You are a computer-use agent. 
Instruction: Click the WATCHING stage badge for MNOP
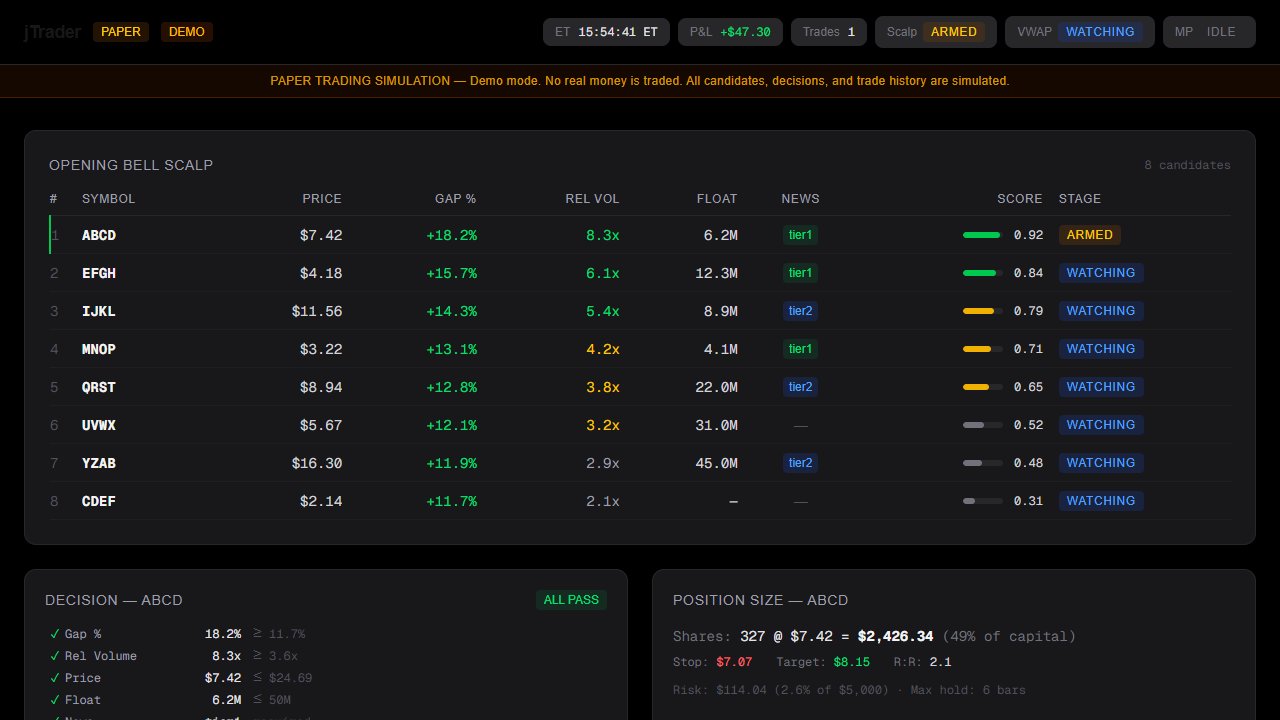click(x=1101, y=349)
